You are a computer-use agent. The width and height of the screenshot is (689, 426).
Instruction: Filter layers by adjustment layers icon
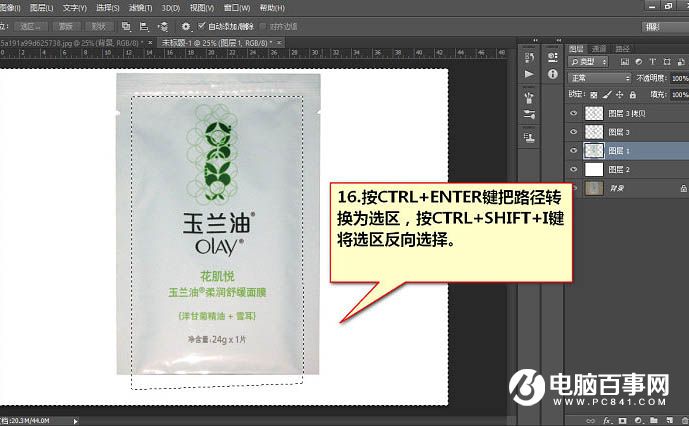(x=638, y=62)
